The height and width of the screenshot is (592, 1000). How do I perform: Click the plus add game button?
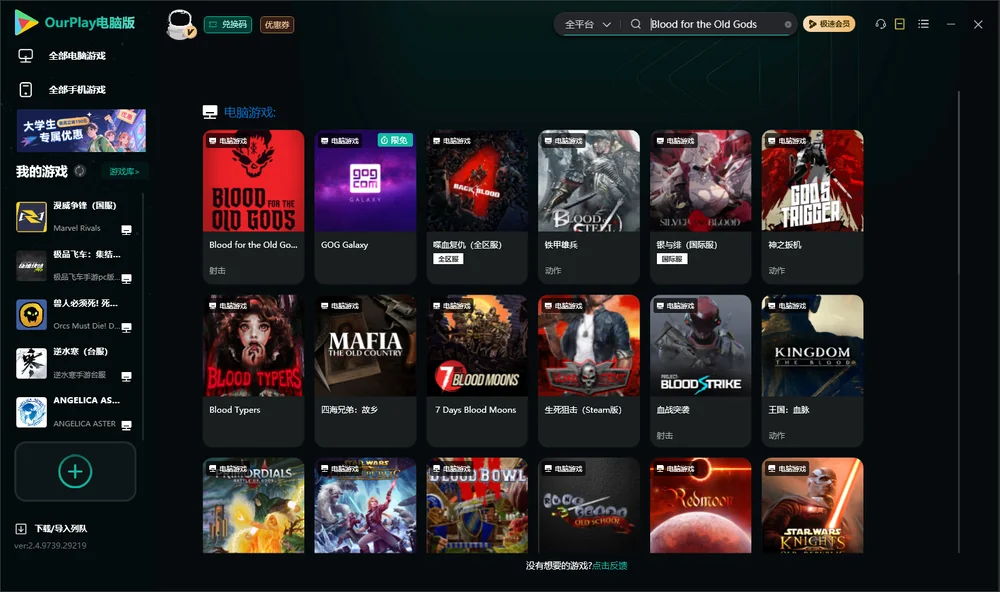75,471
